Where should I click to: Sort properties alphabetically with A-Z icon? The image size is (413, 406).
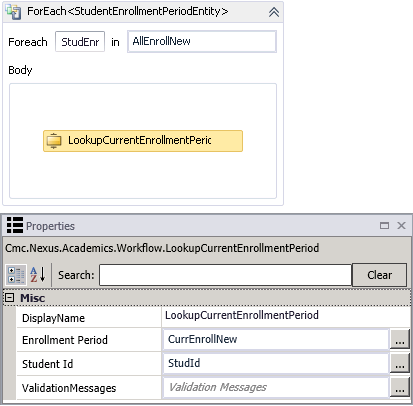pos(38,275)
